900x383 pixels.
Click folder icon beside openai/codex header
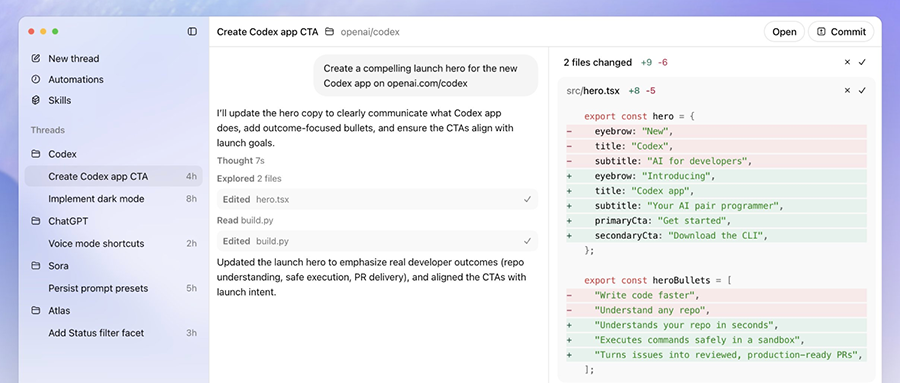click(329, 32)
